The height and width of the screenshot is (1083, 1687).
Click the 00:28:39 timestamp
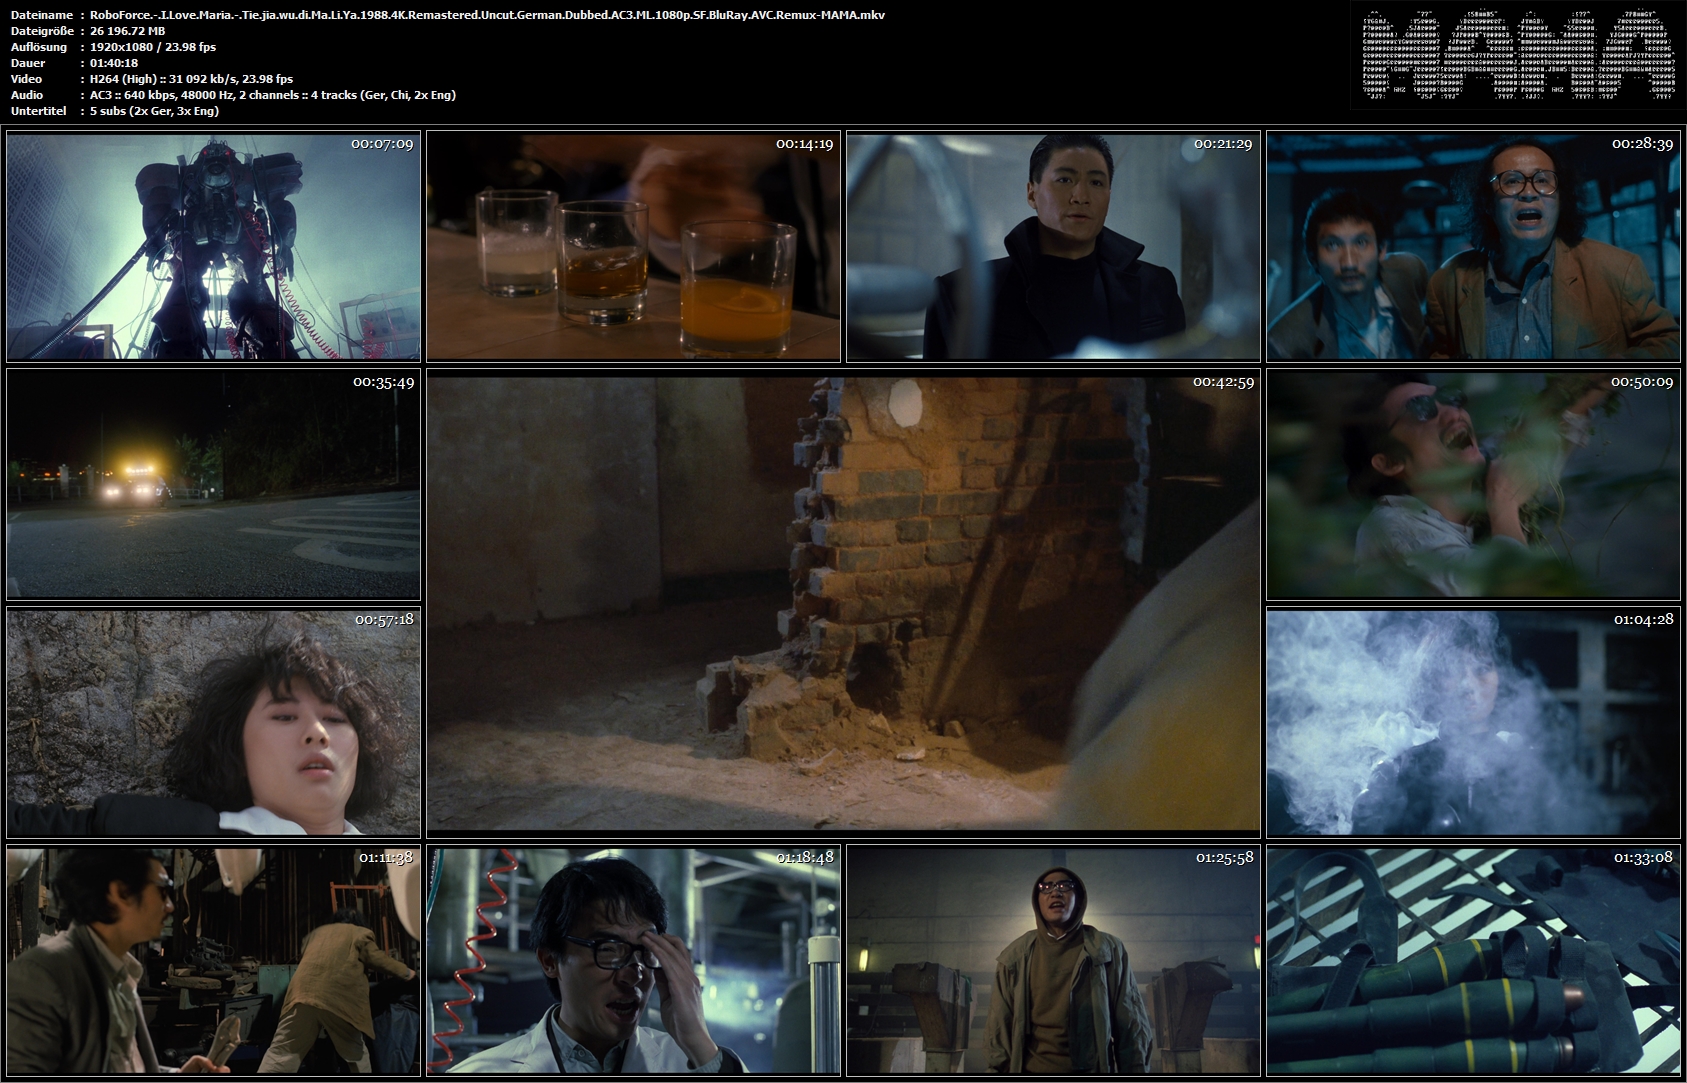coord(1642,144)
